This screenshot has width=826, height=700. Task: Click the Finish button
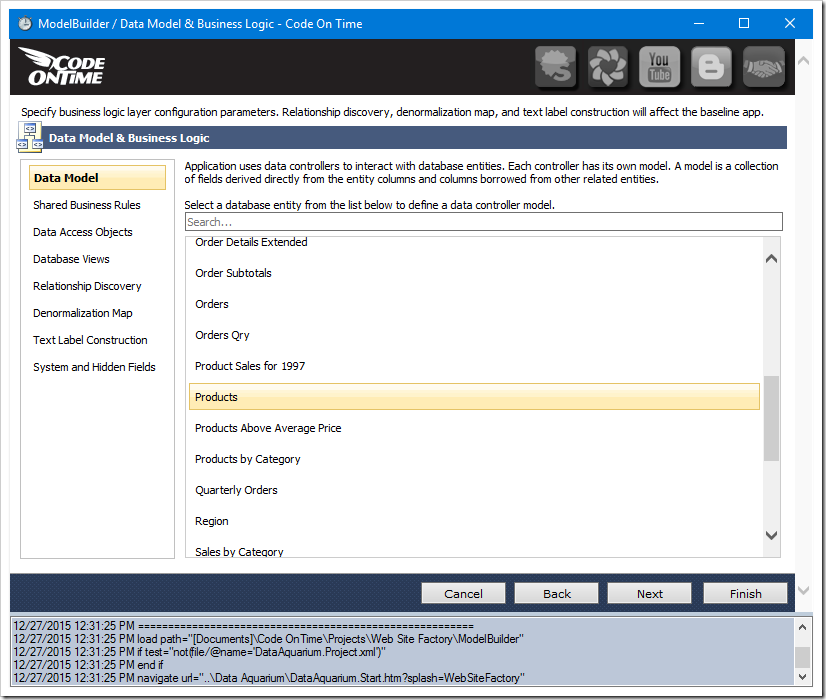point(745,594)
